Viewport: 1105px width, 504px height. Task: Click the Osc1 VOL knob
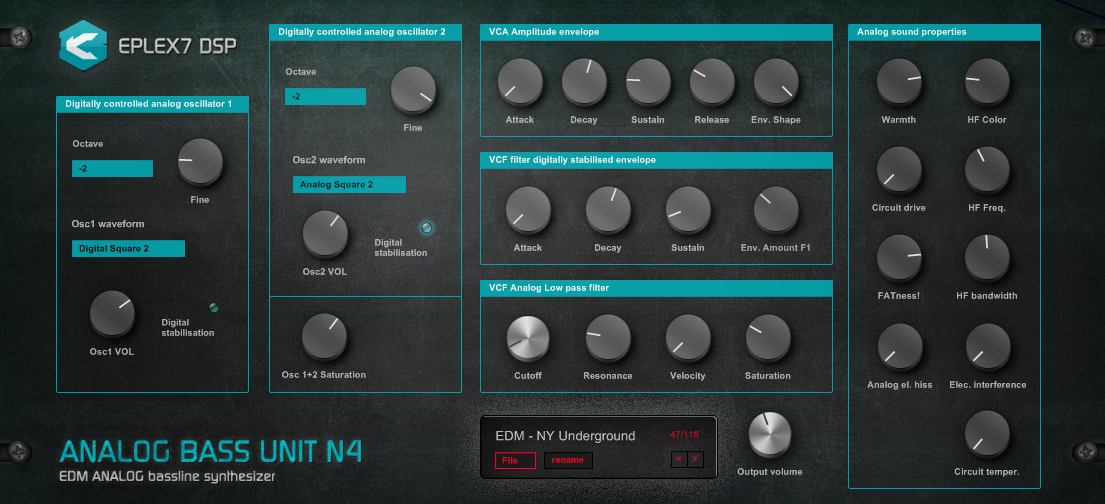(x=113, y=312)
